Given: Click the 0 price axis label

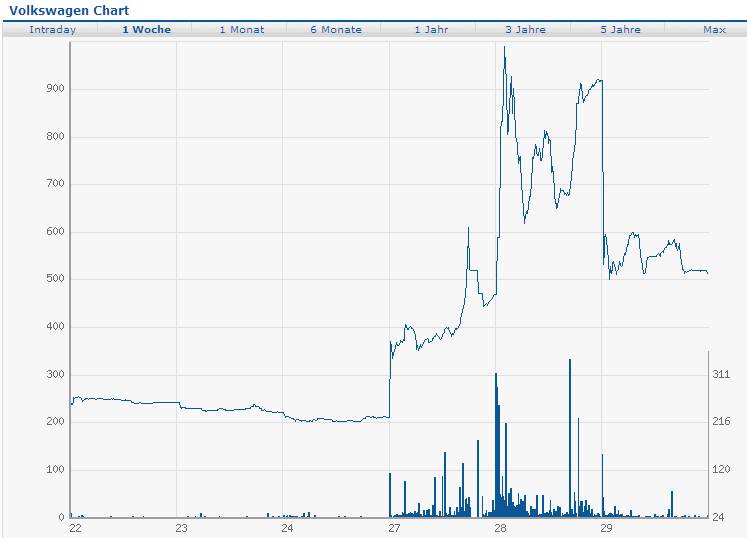Looking at the screenshot, I should click(x=61, y=517).
